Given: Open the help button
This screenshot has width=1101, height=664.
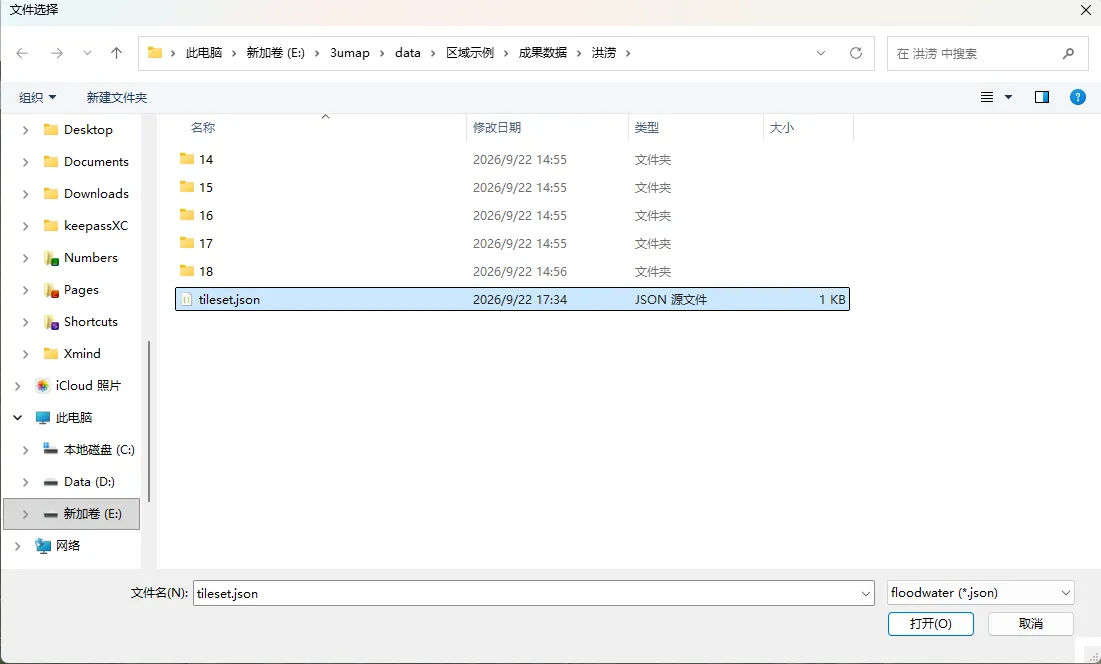Looking at the screenshot, I should coord(1078,97).
